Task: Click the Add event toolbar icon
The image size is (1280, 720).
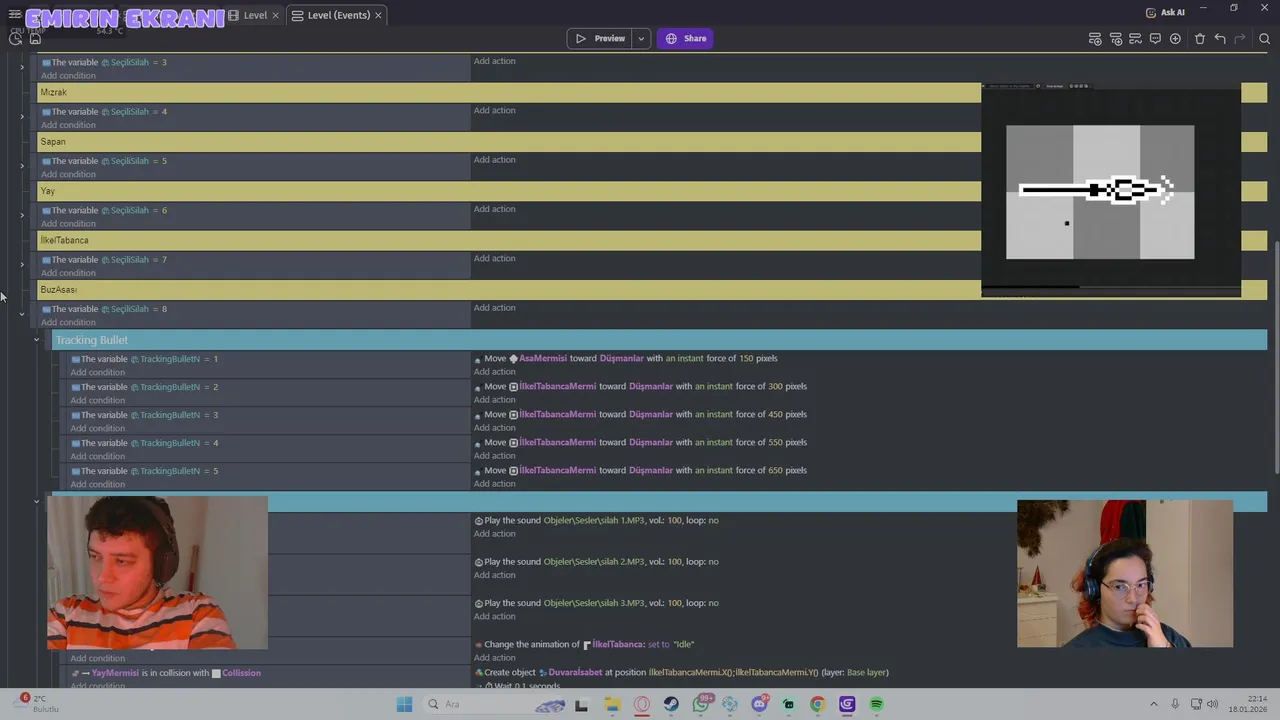Action: coord(1095,39)
